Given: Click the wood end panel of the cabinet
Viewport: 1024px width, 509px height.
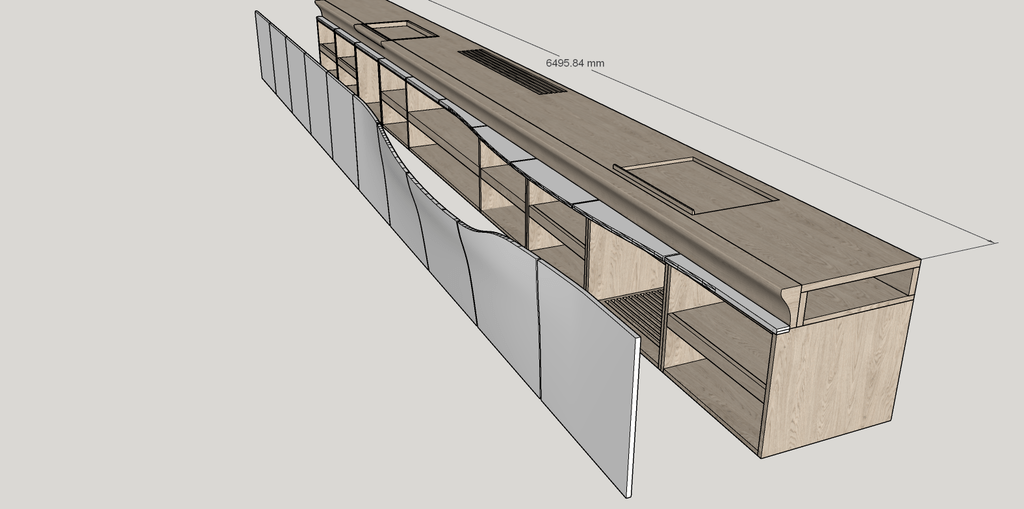Looking at the screenshot, I should pyautogui.click(x=836, y=376).
